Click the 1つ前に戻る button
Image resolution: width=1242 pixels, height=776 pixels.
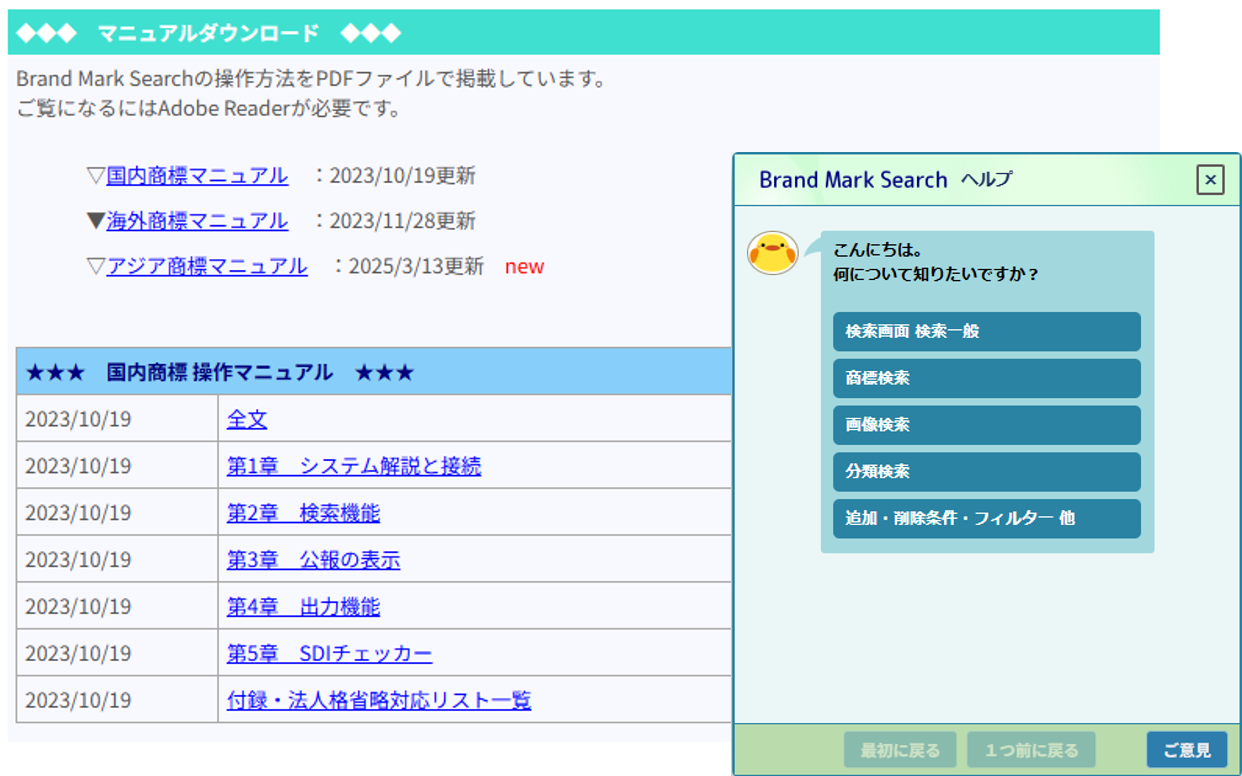click(1031, 750)
